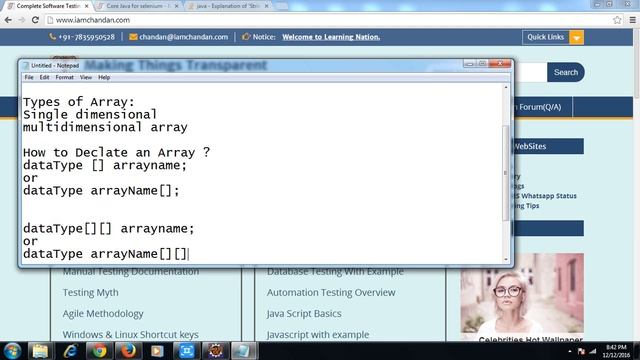Open Whatsapp Status sidebar link
This screenshot has width=640, height=360.
tap(545, 196)
